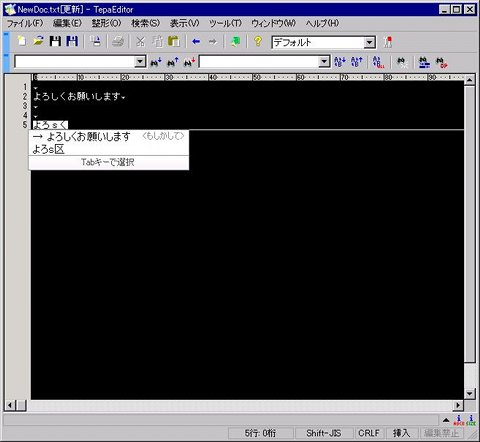The height and width of the screenshot is (442, 480).
Task: Click the Paste clipboard icon
Action: (174, 42)
